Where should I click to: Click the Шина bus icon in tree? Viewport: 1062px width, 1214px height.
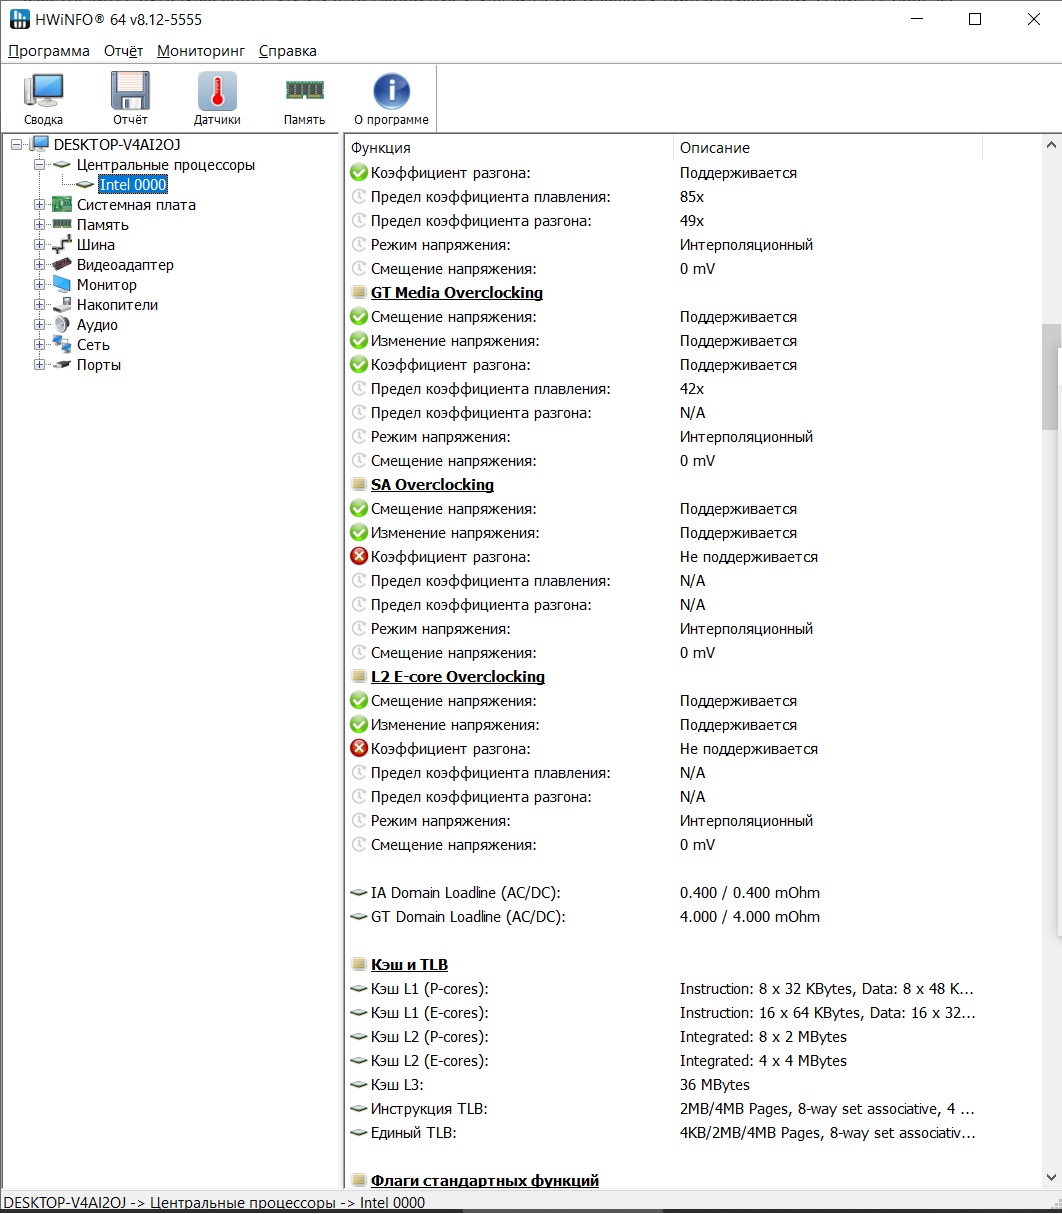point(62,245)
